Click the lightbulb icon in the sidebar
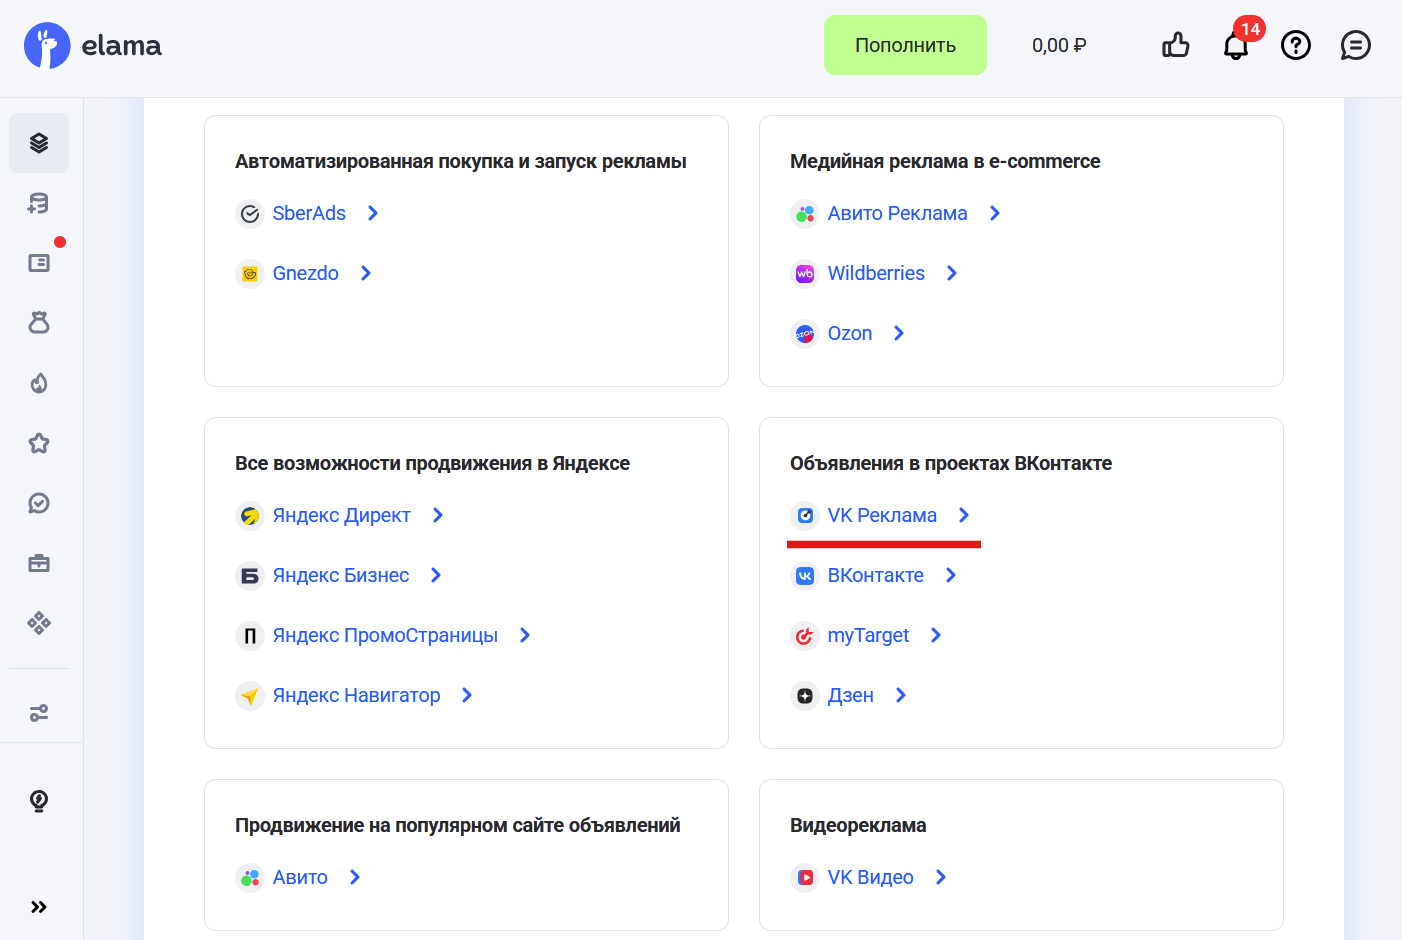1402x940 pixels. click(39, 801)
